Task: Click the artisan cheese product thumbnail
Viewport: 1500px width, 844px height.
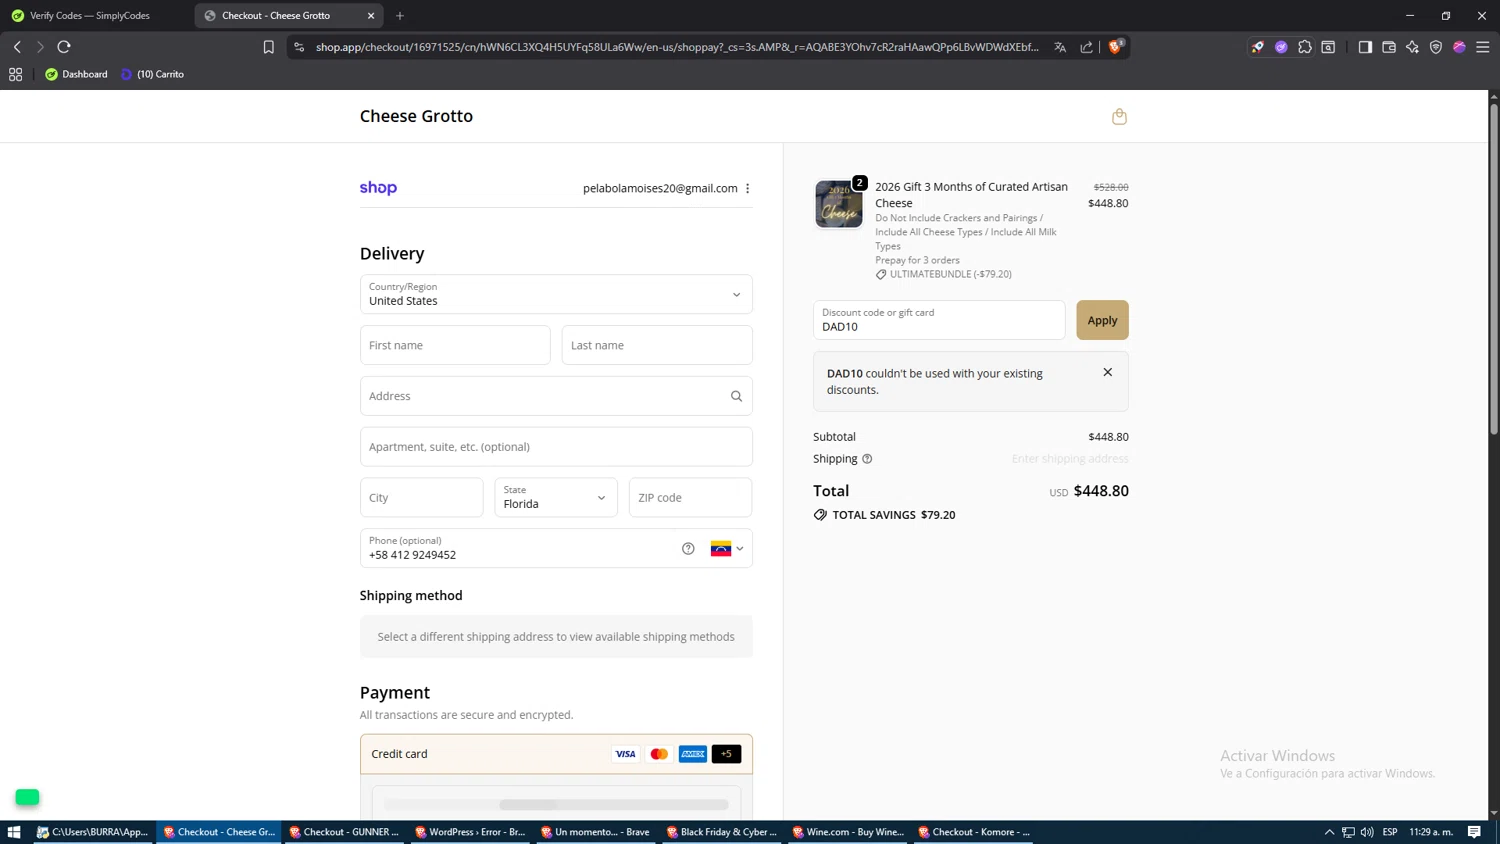Action: (839, 204)
